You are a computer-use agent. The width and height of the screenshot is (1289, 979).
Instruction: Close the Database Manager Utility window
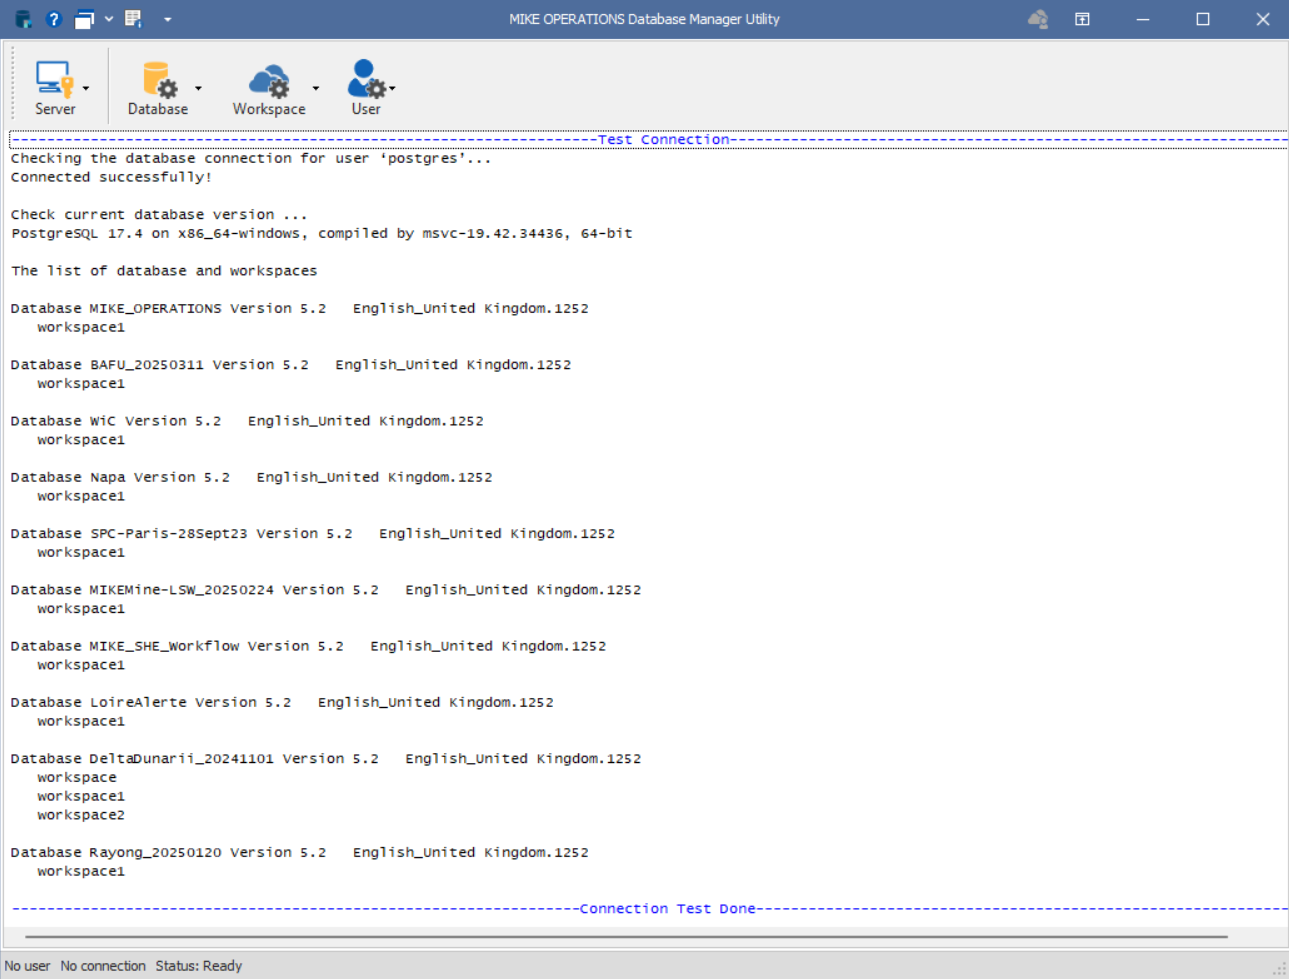coord(1263,19)
